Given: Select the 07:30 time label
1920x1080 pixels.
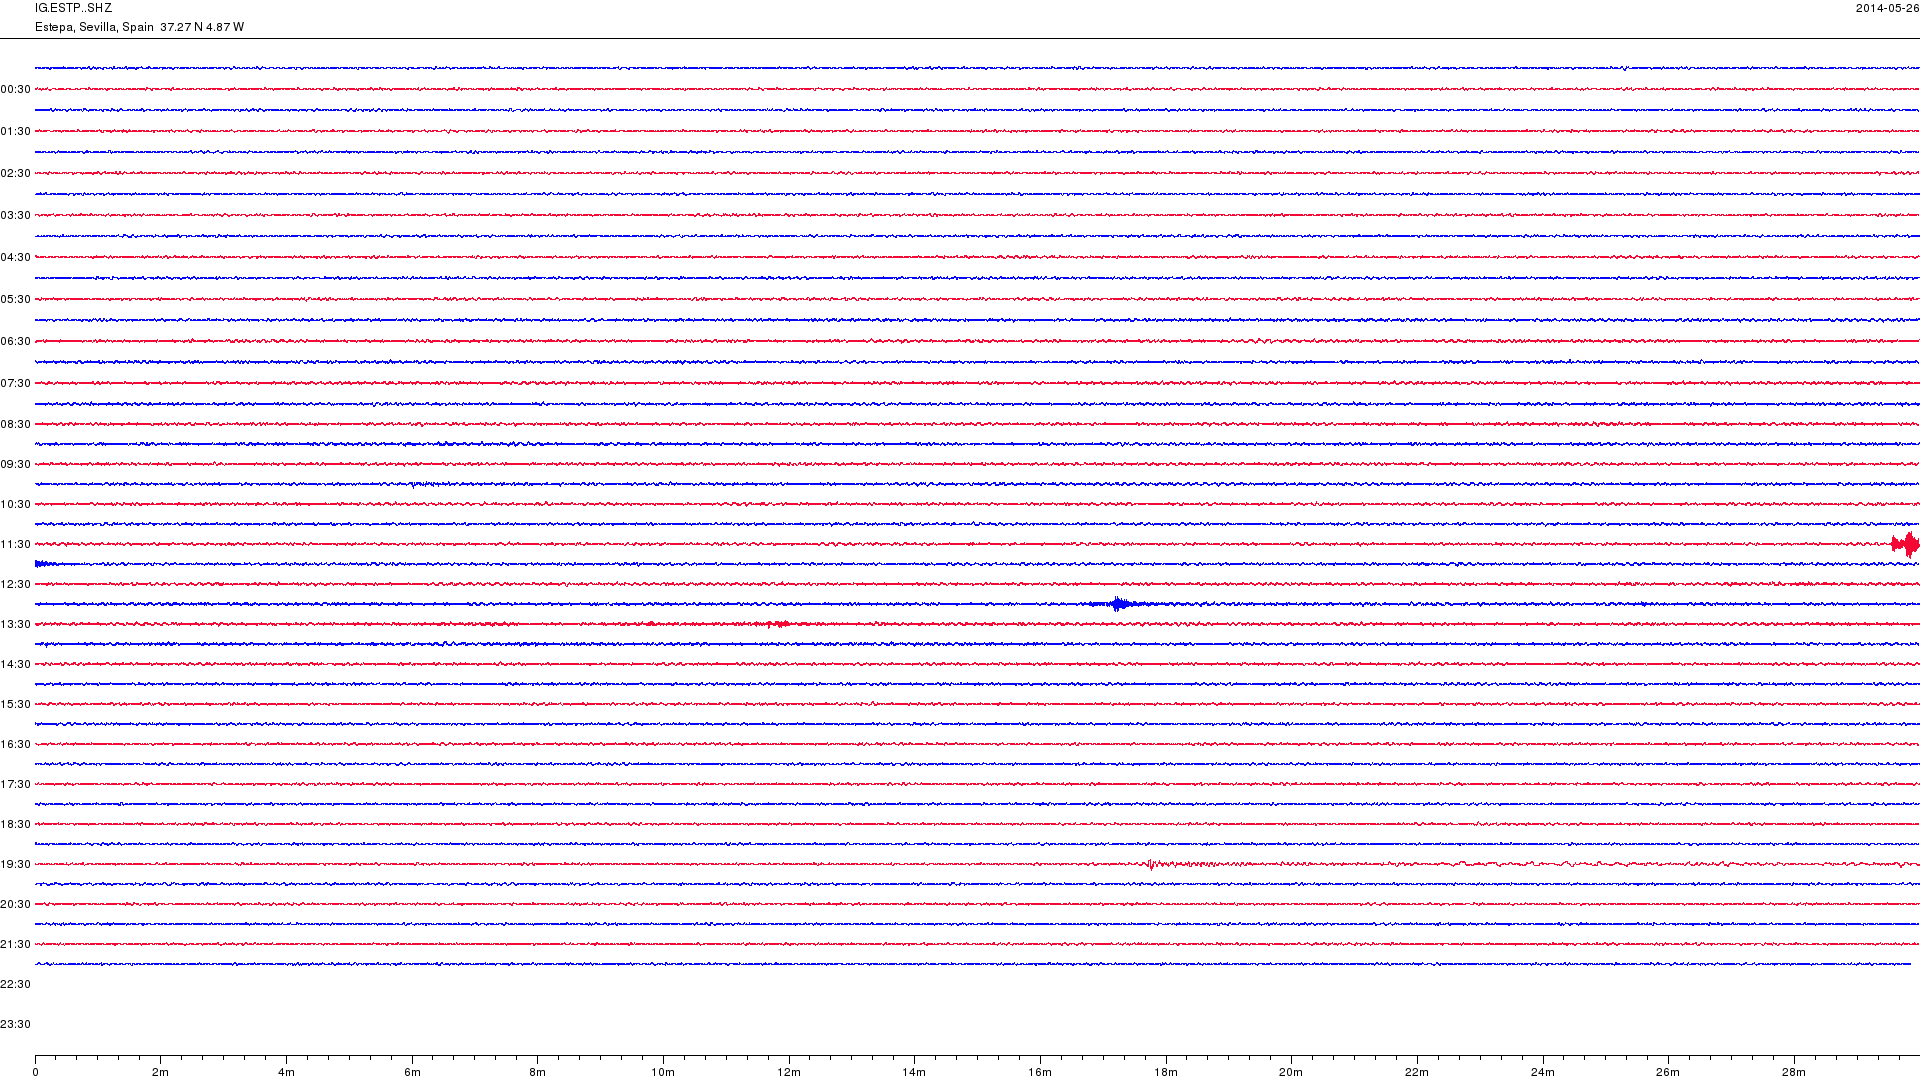Looking at the screenshot, I should [x=15, y=384].
